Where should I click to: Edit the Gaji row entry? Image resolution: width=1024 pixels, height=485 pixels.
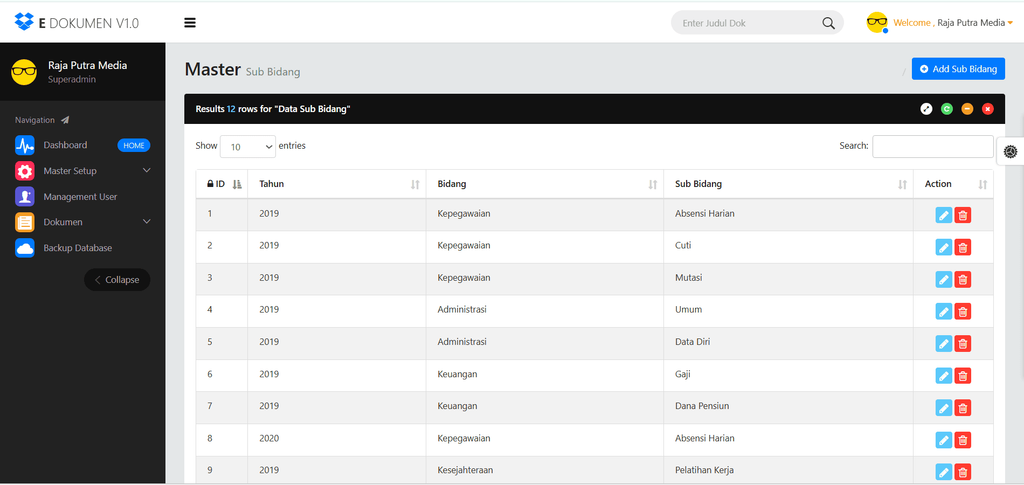[944, 375]
